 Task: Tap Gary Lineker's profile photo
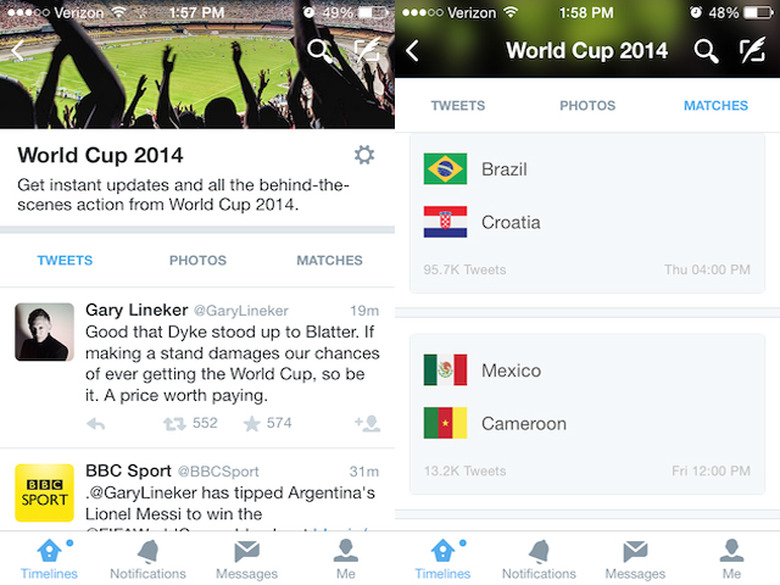(44, 332)
